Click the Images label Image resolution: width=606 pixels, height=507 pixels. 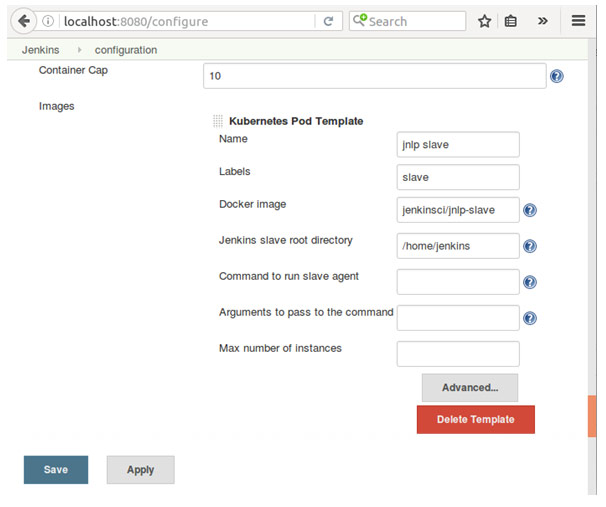pos(56,106)
